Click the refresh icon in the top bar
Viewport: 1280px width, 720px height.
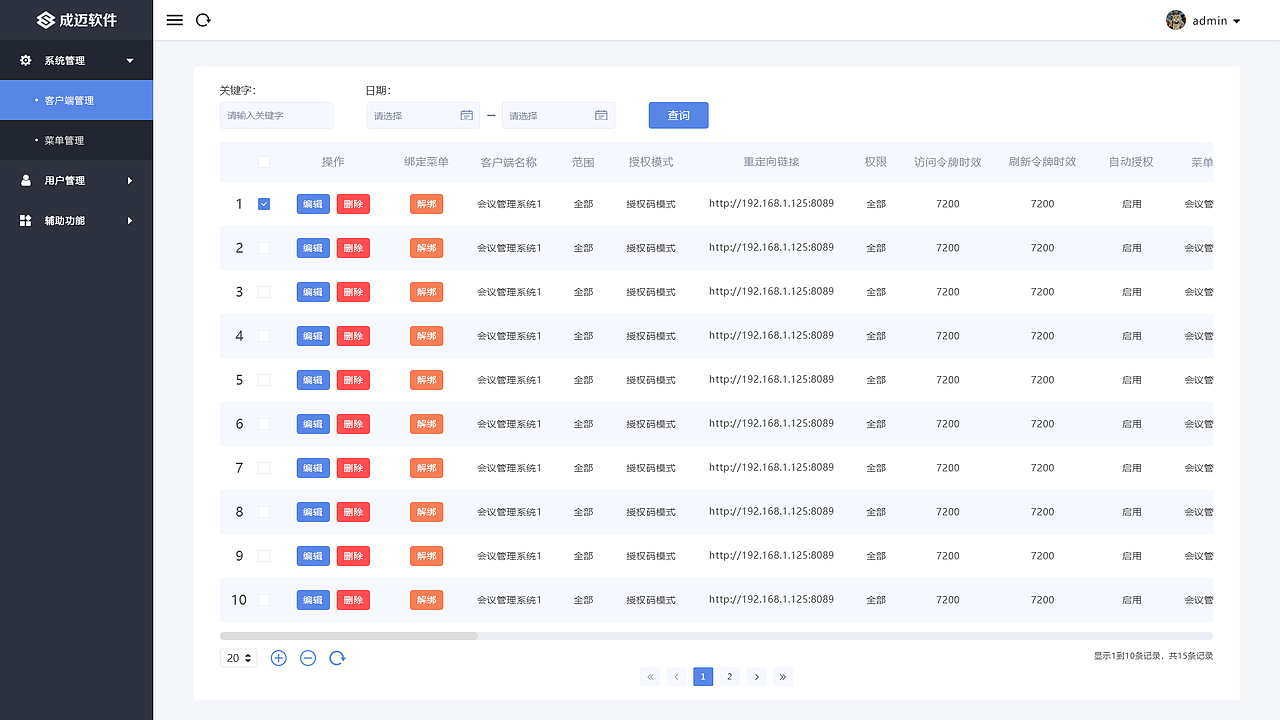point(203,19)
